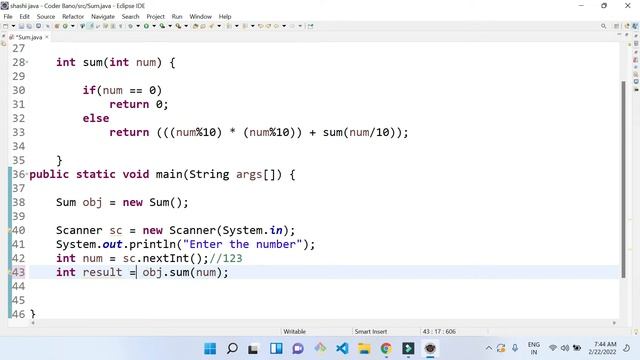Click the Open Perspective icon
This screenshot has width=640, height=360.
pos(616,26)
